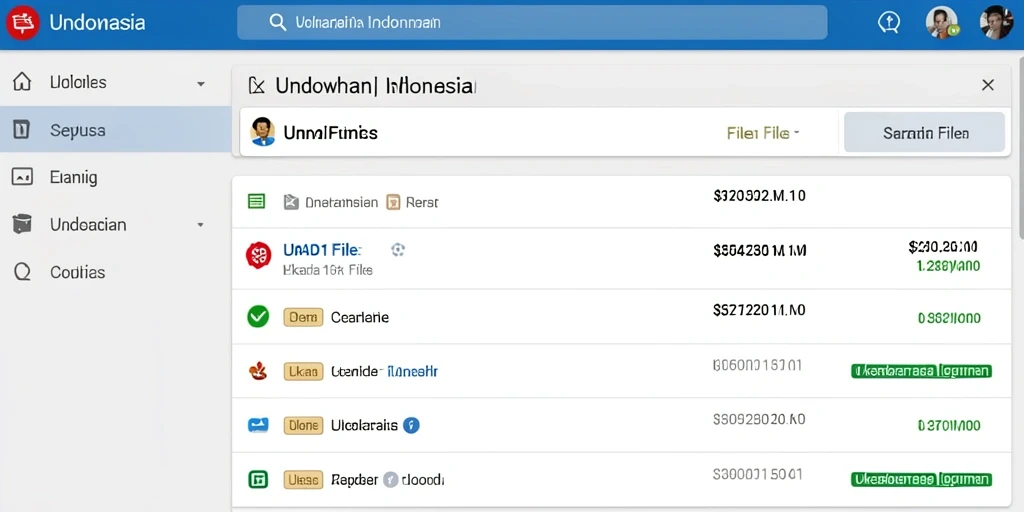
Task: Select Undoacian in the sidebar
Action: point(116,225)
